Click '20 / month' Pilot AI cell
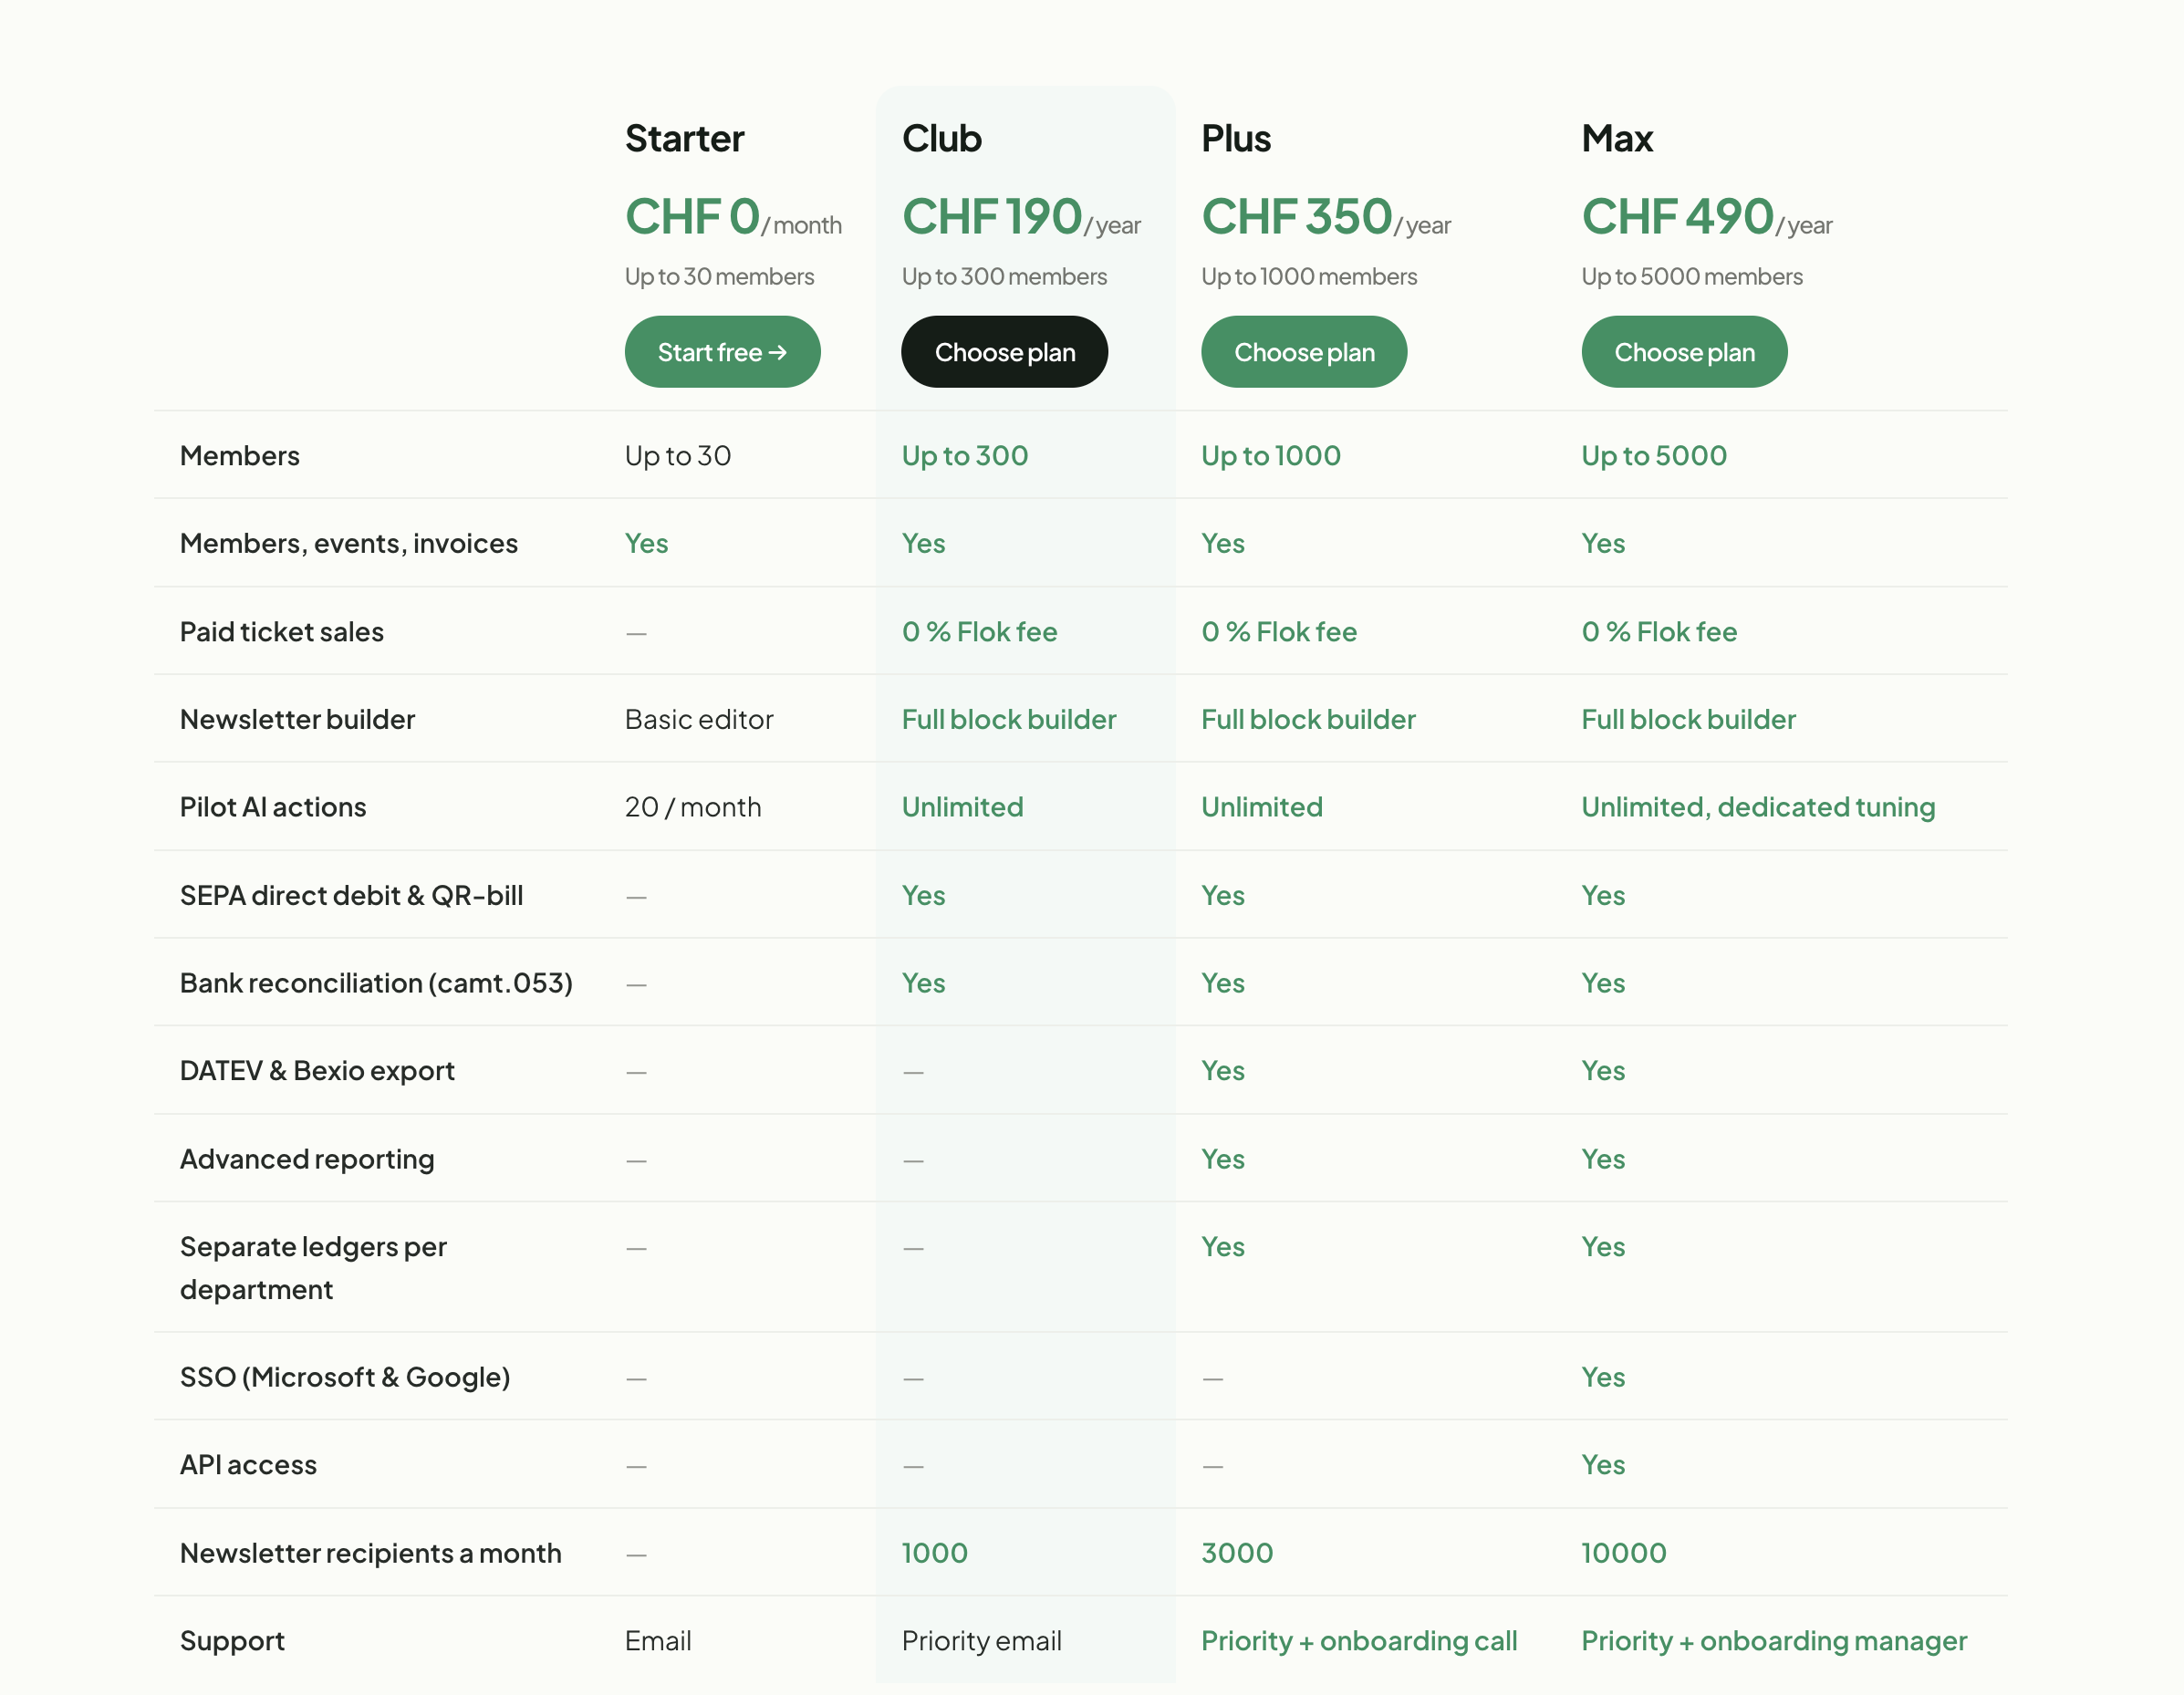The image size is (2184, 1695). point(693,808)
